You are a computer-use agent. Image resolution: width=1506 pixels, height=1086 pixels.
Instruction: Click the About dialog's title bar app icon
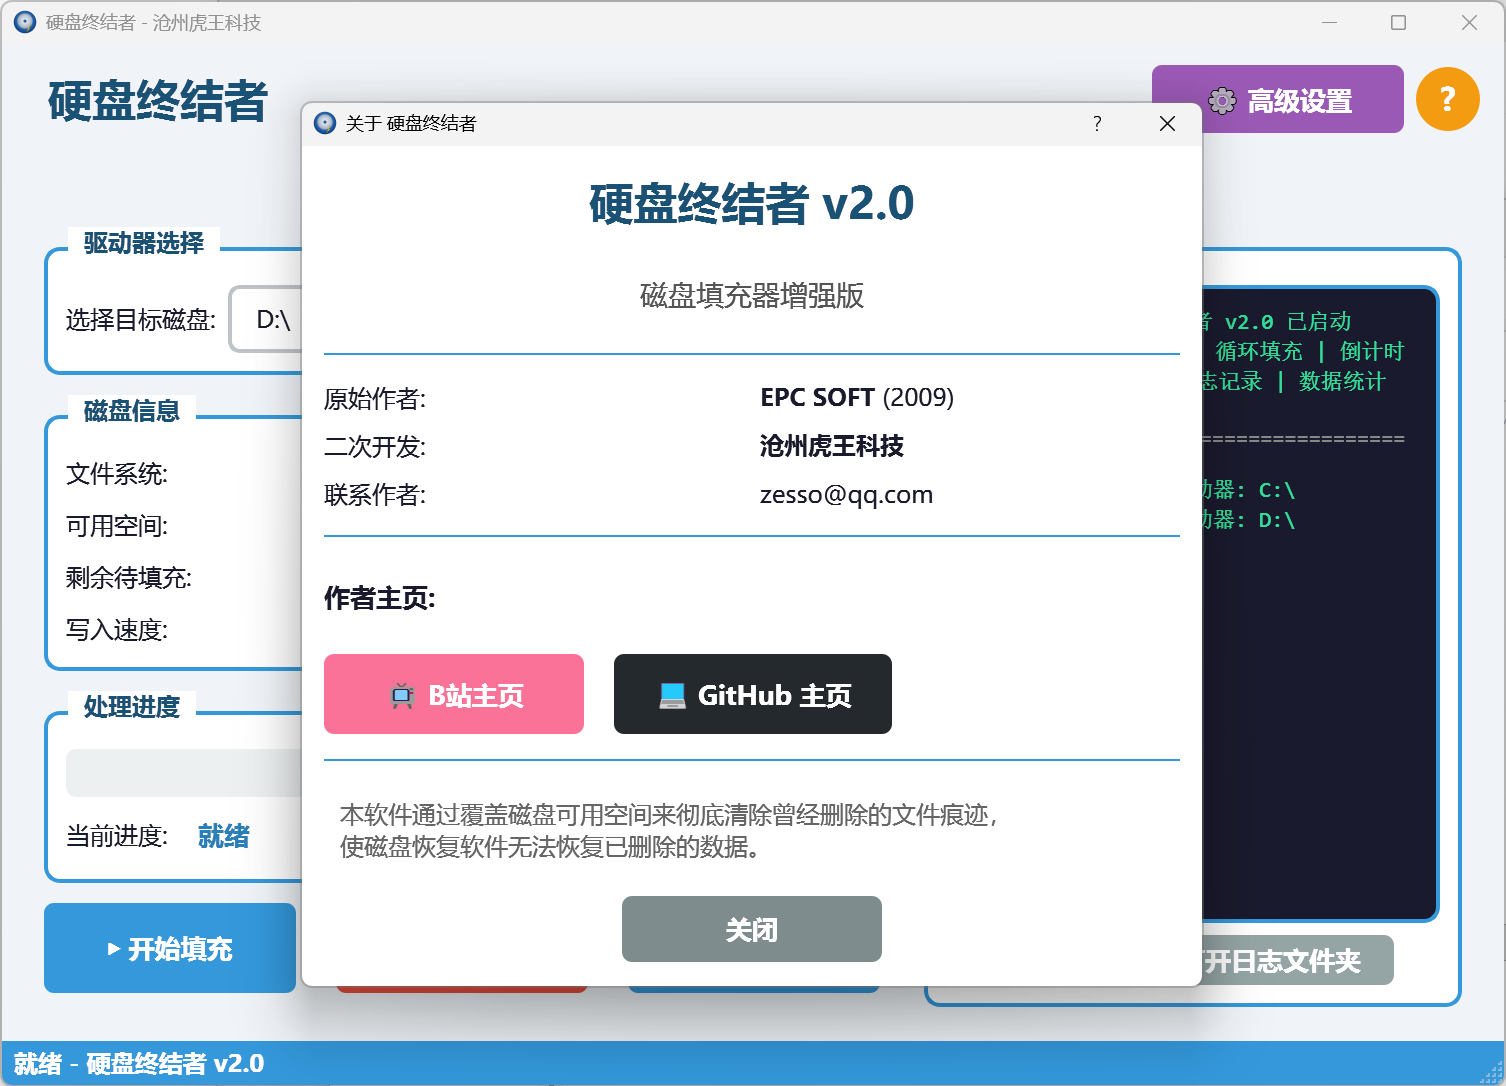pyautogui.click(x=323, y=123)
